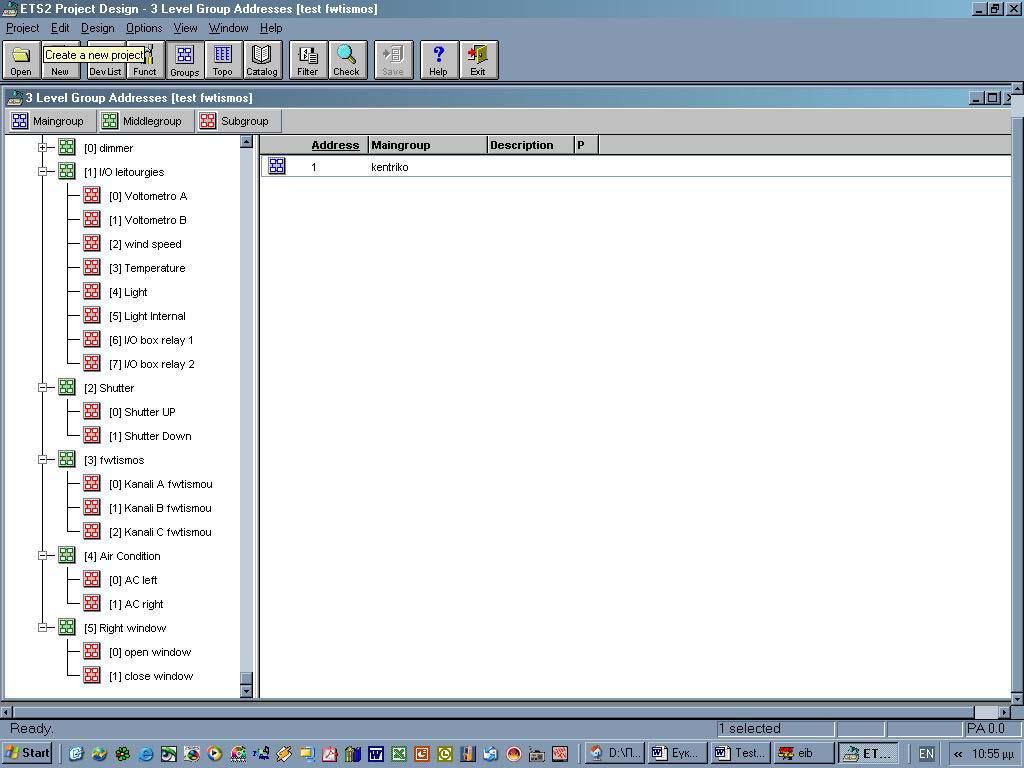Image resolution: width=1024 pixels, height=768 pixels.
Task: Click the [0] dimmer middlegroup icon
Action: click(67, 147)
